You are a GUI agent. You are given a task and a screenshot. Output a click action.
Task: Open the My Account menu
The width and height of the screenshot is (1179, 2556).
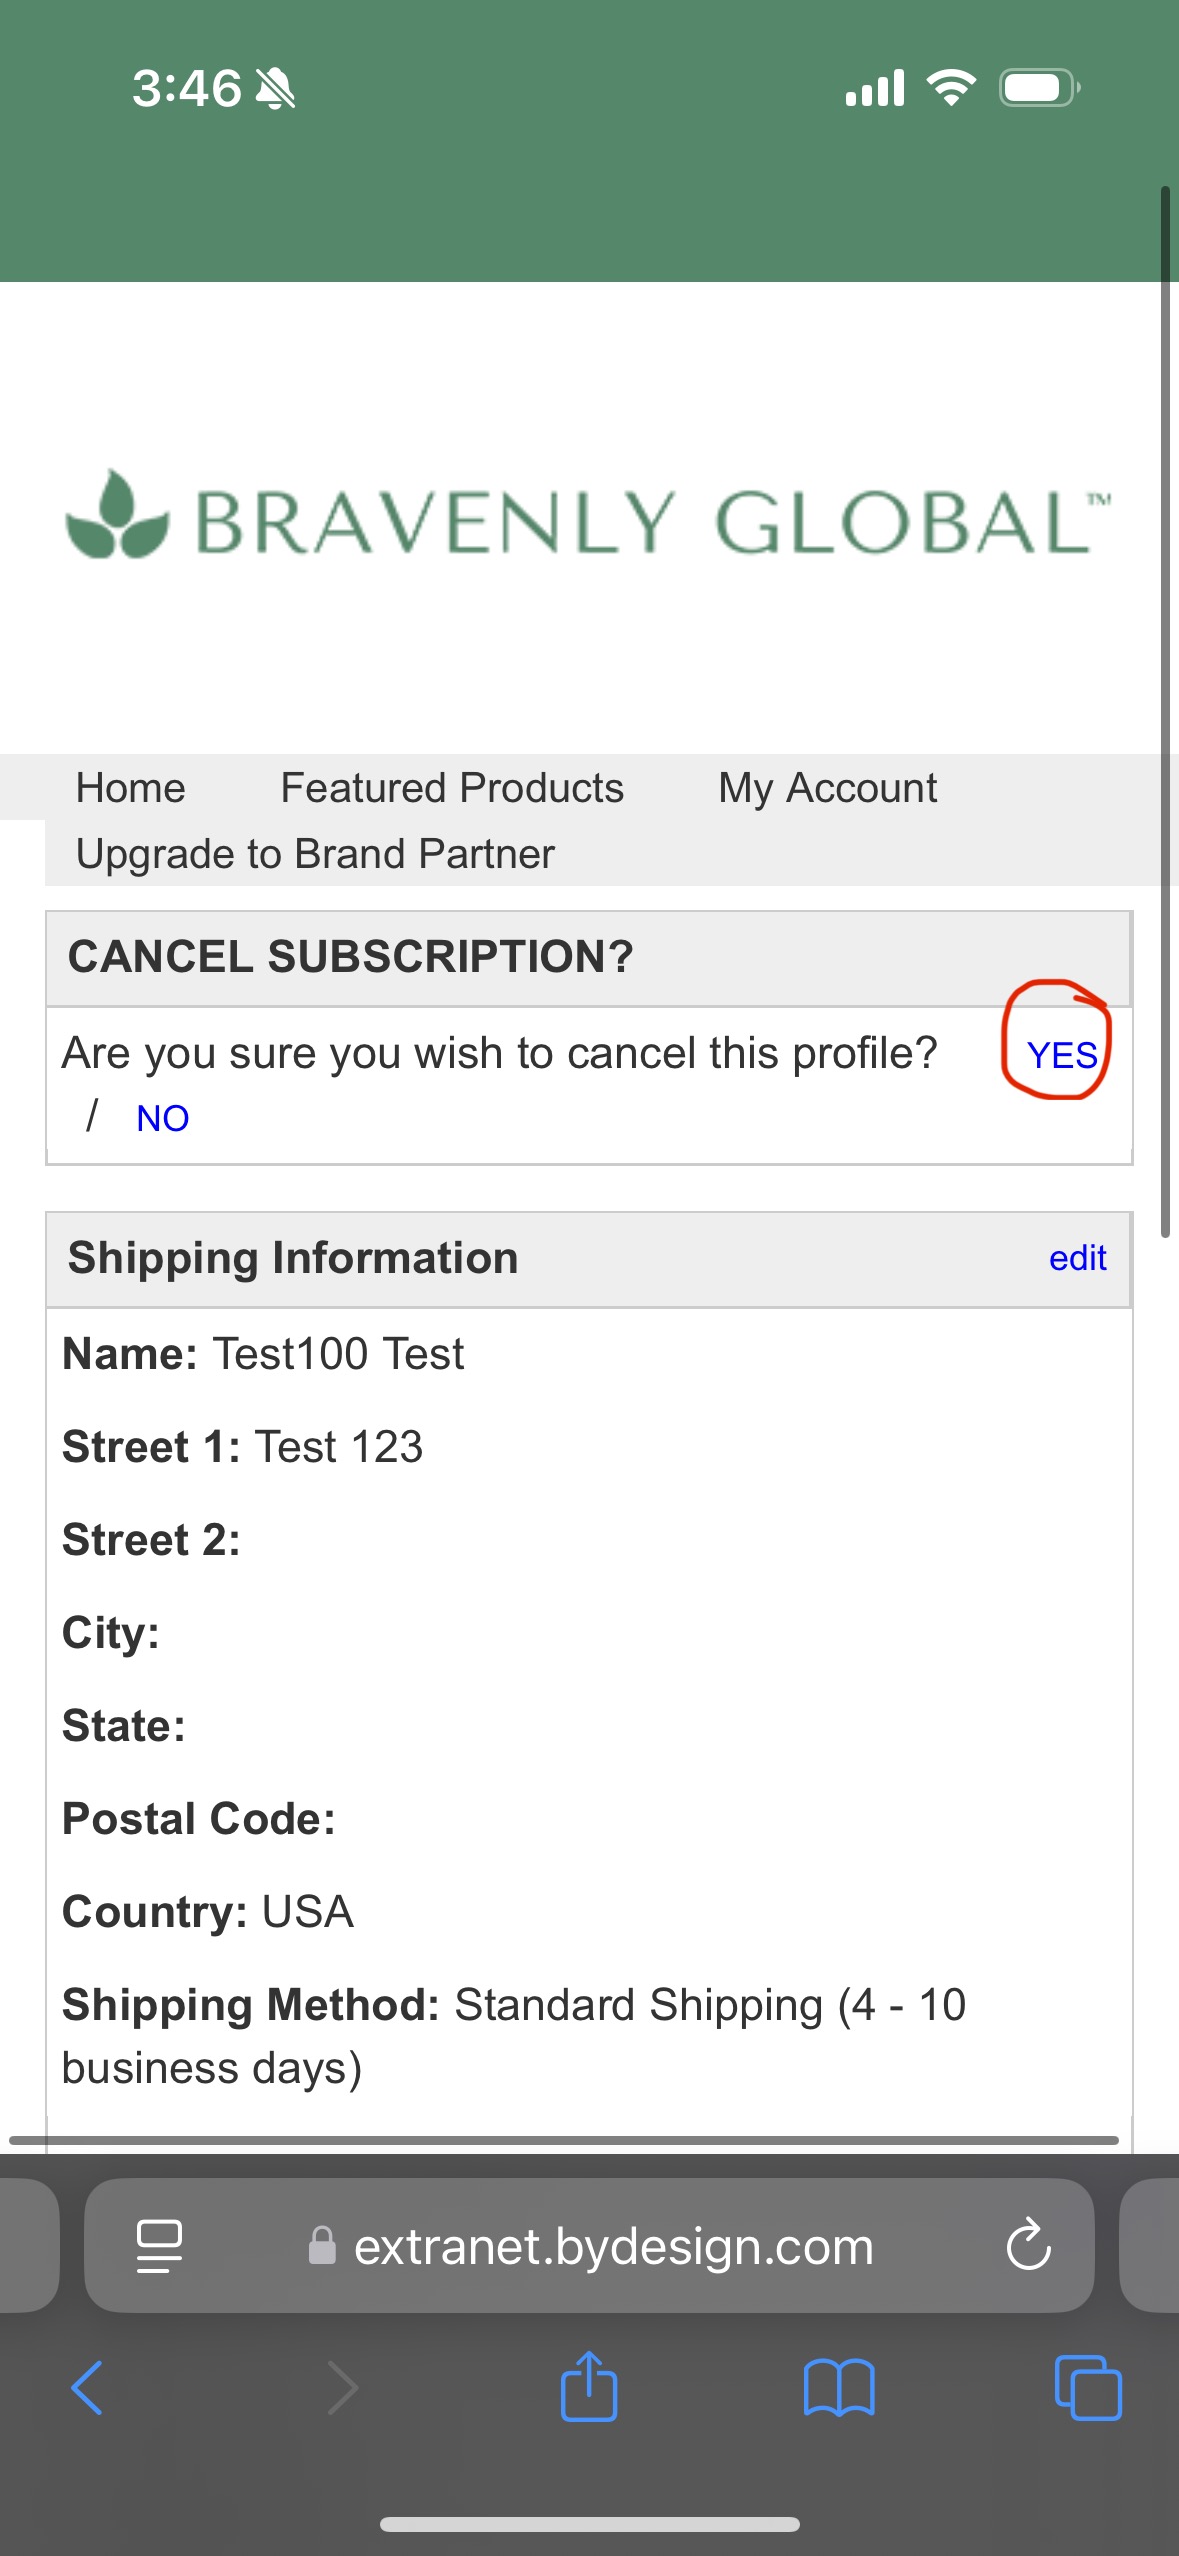(x=827, y=788)
